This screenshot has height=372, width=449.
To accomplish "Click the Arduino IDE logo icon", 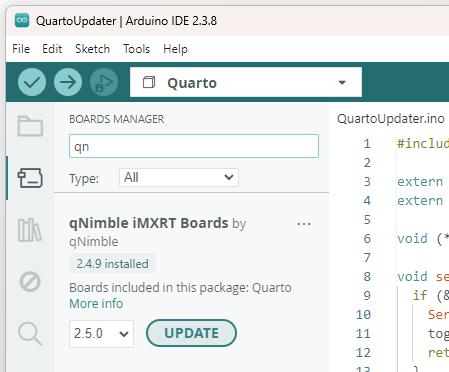I will tap(22, 20).
